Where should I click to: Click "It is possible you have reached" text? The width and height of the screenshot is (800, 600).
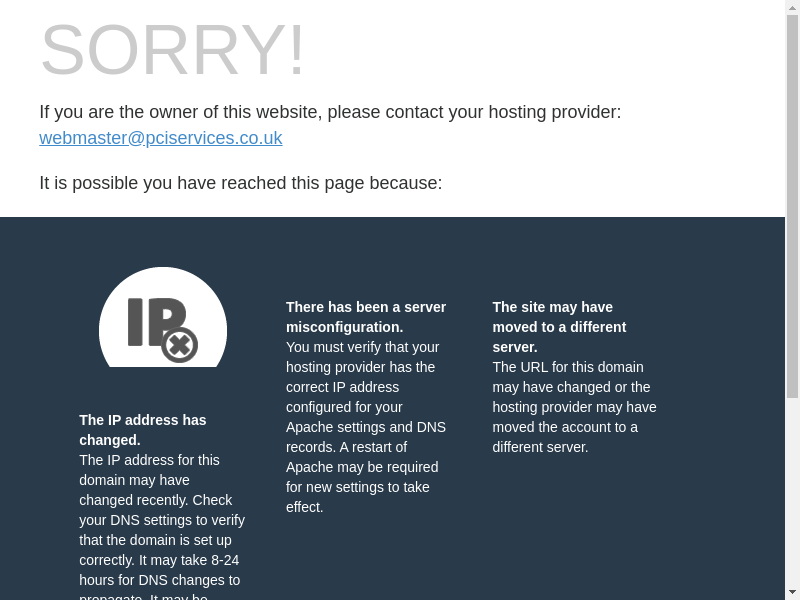(241, 183)
